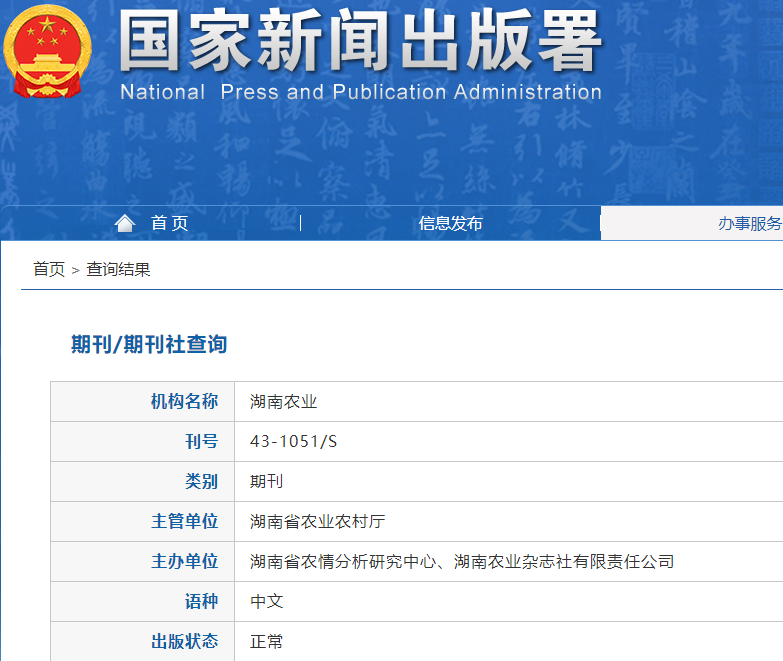Click the 国家新闻出版署 site title

[361, 41]
